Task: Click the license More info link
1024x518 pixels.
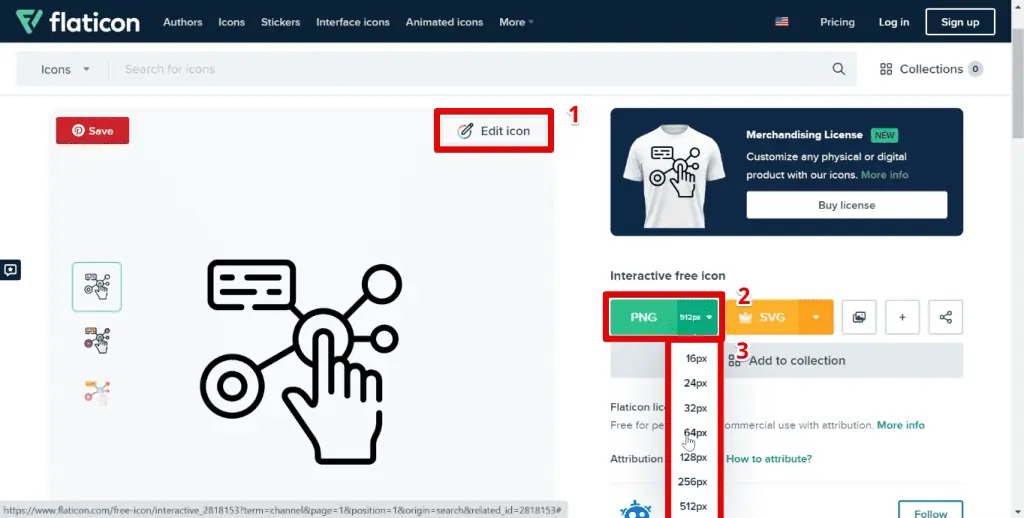Action: (x=901, y=425)
